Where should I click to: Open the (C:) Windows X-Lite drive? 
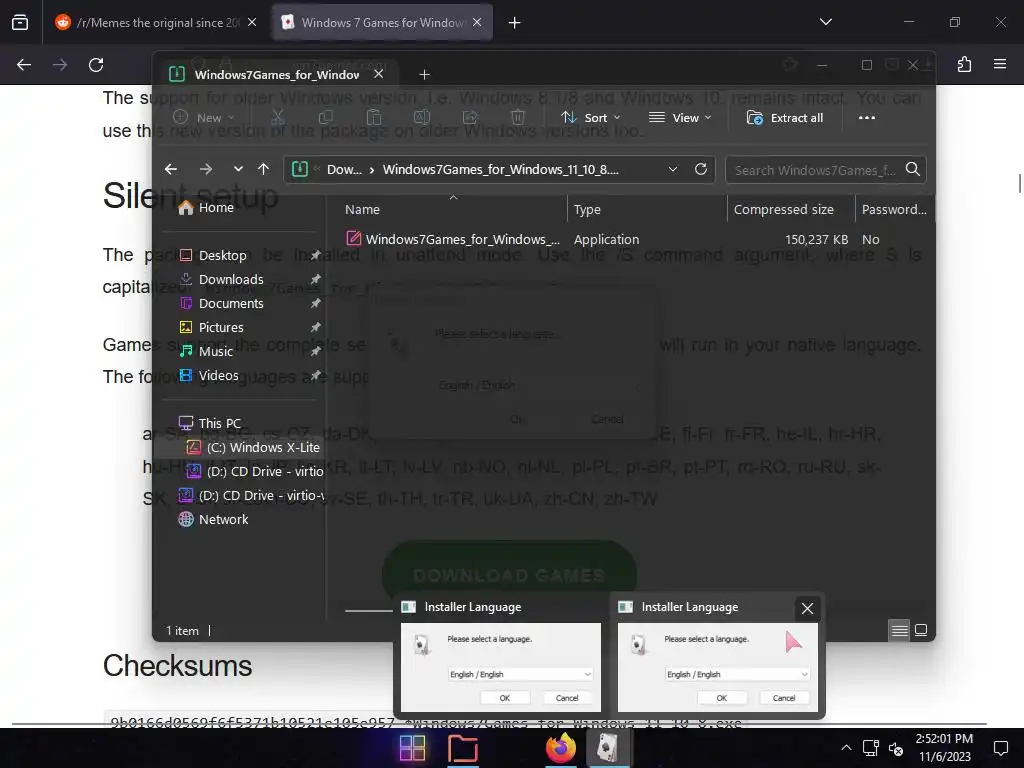click(x=253, y=447)
